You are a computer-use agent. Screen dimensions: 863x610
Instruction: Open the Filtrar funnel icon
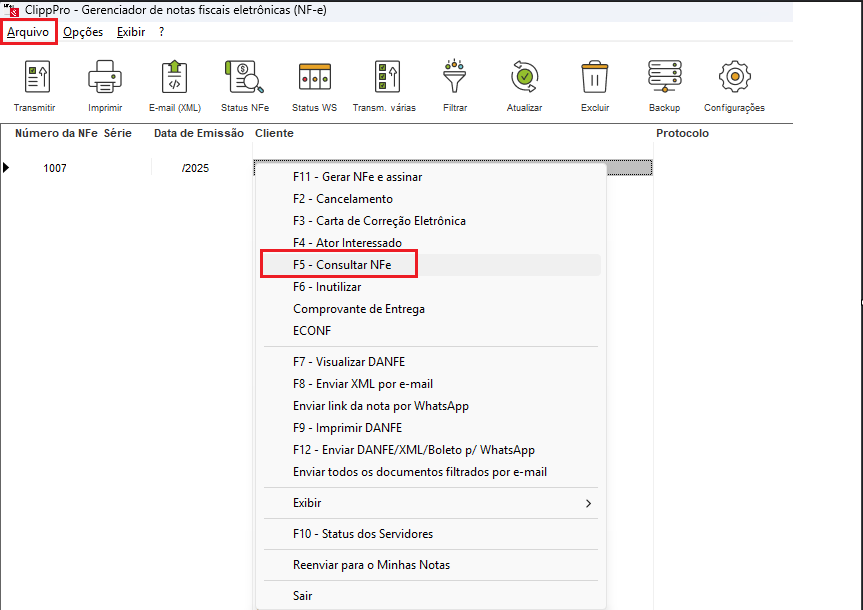[455, 78]
